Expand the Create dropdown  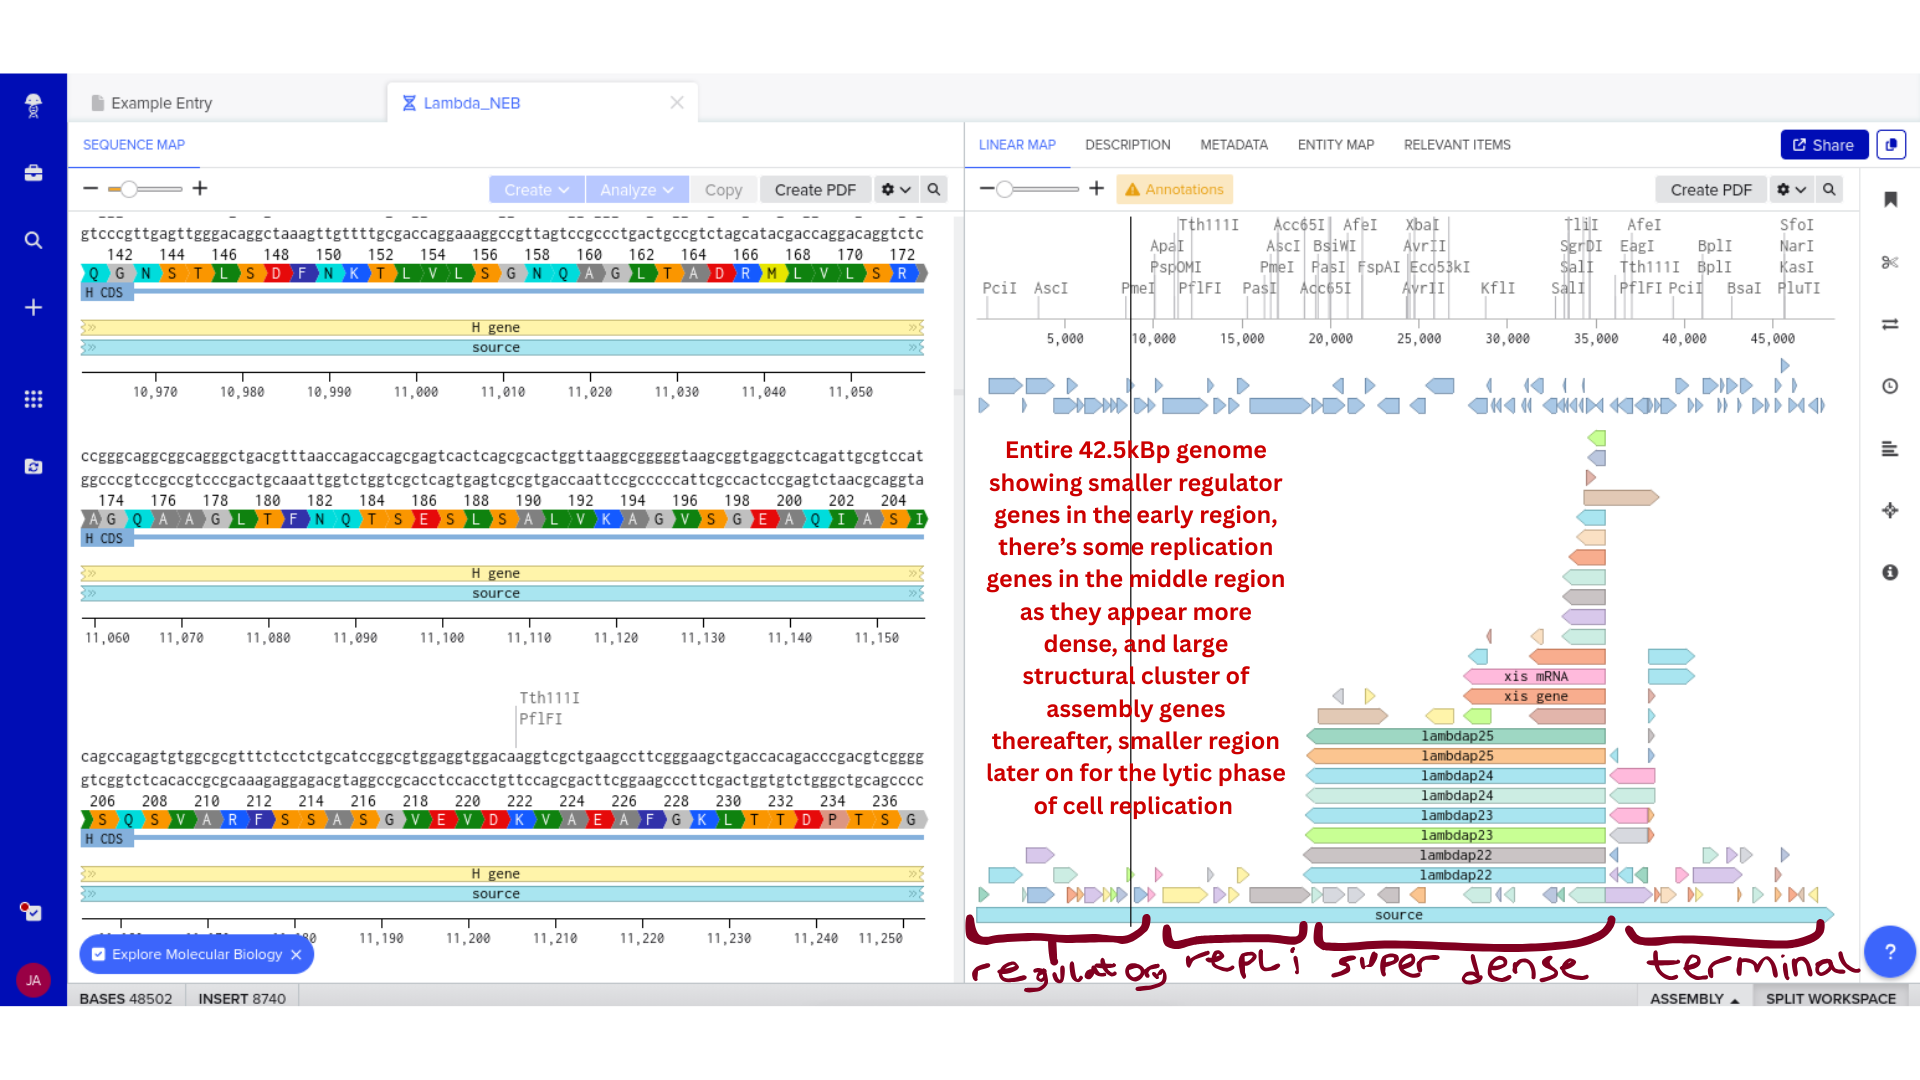click(536, 189)
